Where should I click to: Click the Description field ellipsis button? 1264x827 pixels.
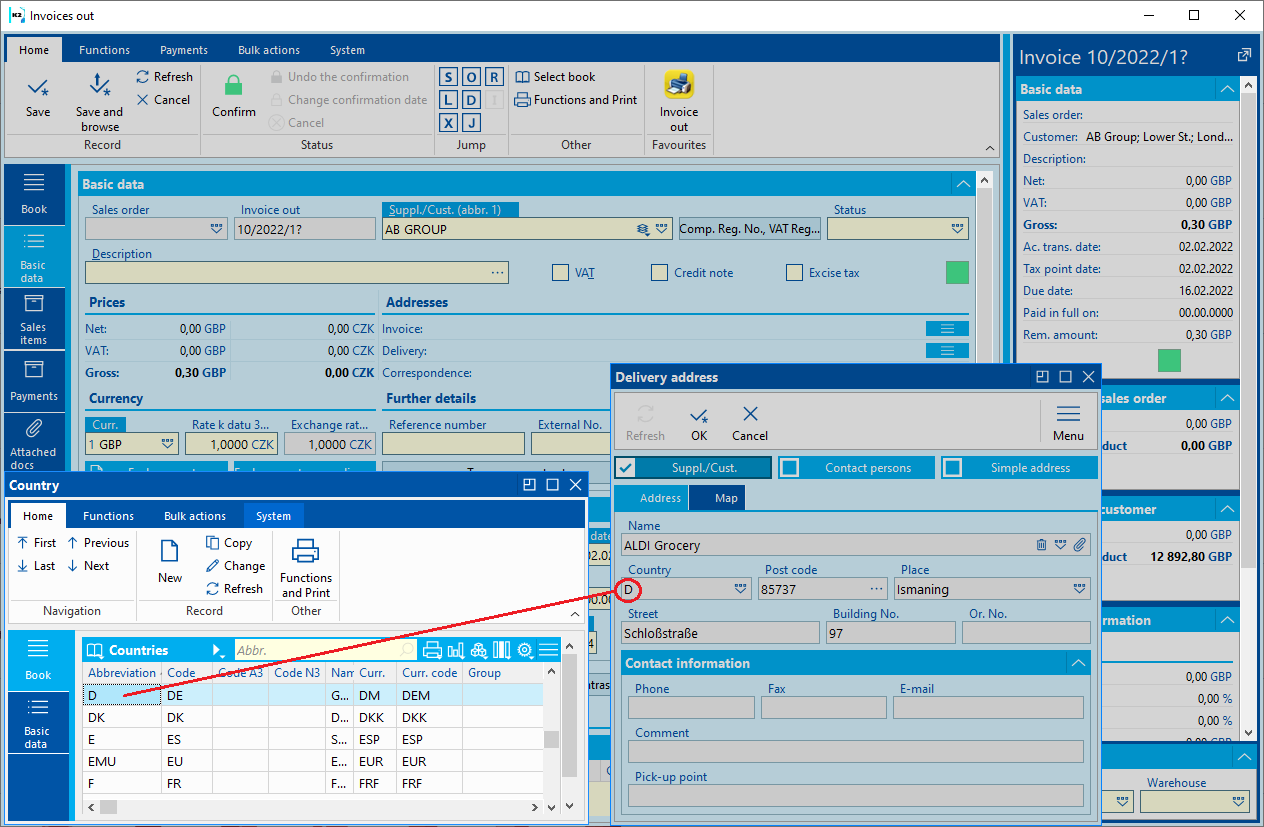(x=497, y=272)
